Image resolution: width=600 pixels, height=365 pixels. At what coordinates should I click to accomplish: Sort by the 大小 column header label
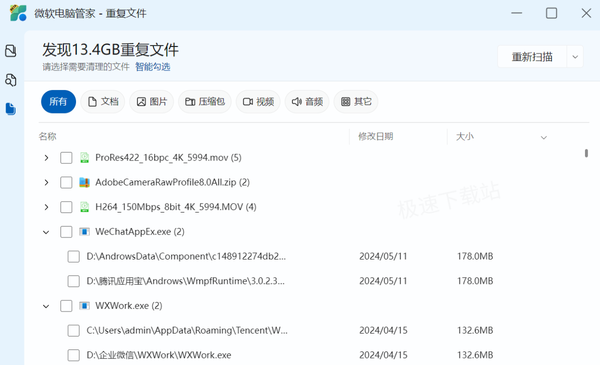pyautogui.click(x=465, y=137)
